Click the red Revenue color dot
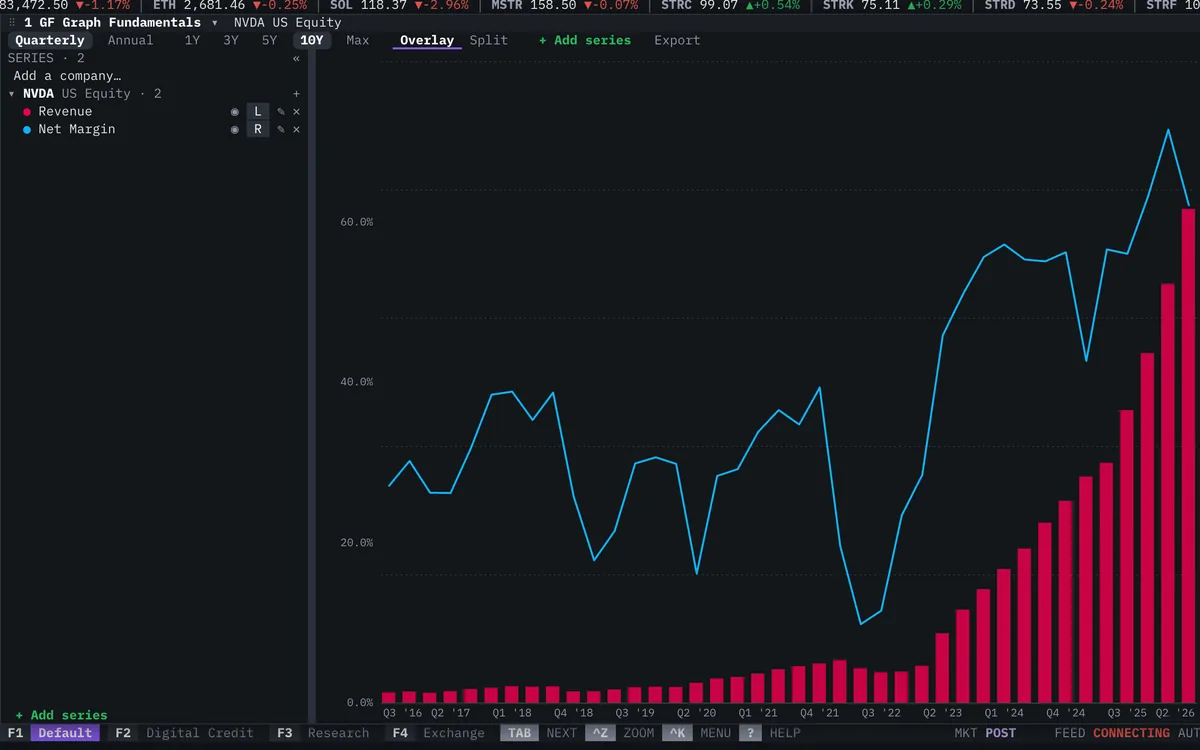This screenshot has width=1200, height=750. [x=27, y=112]
